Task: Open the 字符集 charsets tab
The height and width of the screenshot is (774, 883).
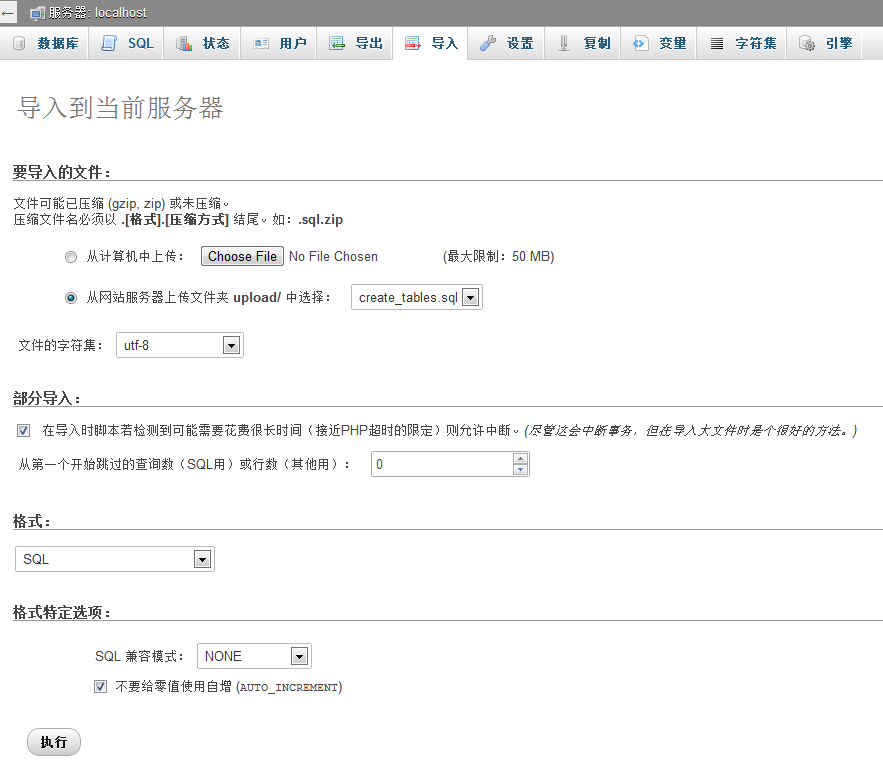Action: click(743, 44)
